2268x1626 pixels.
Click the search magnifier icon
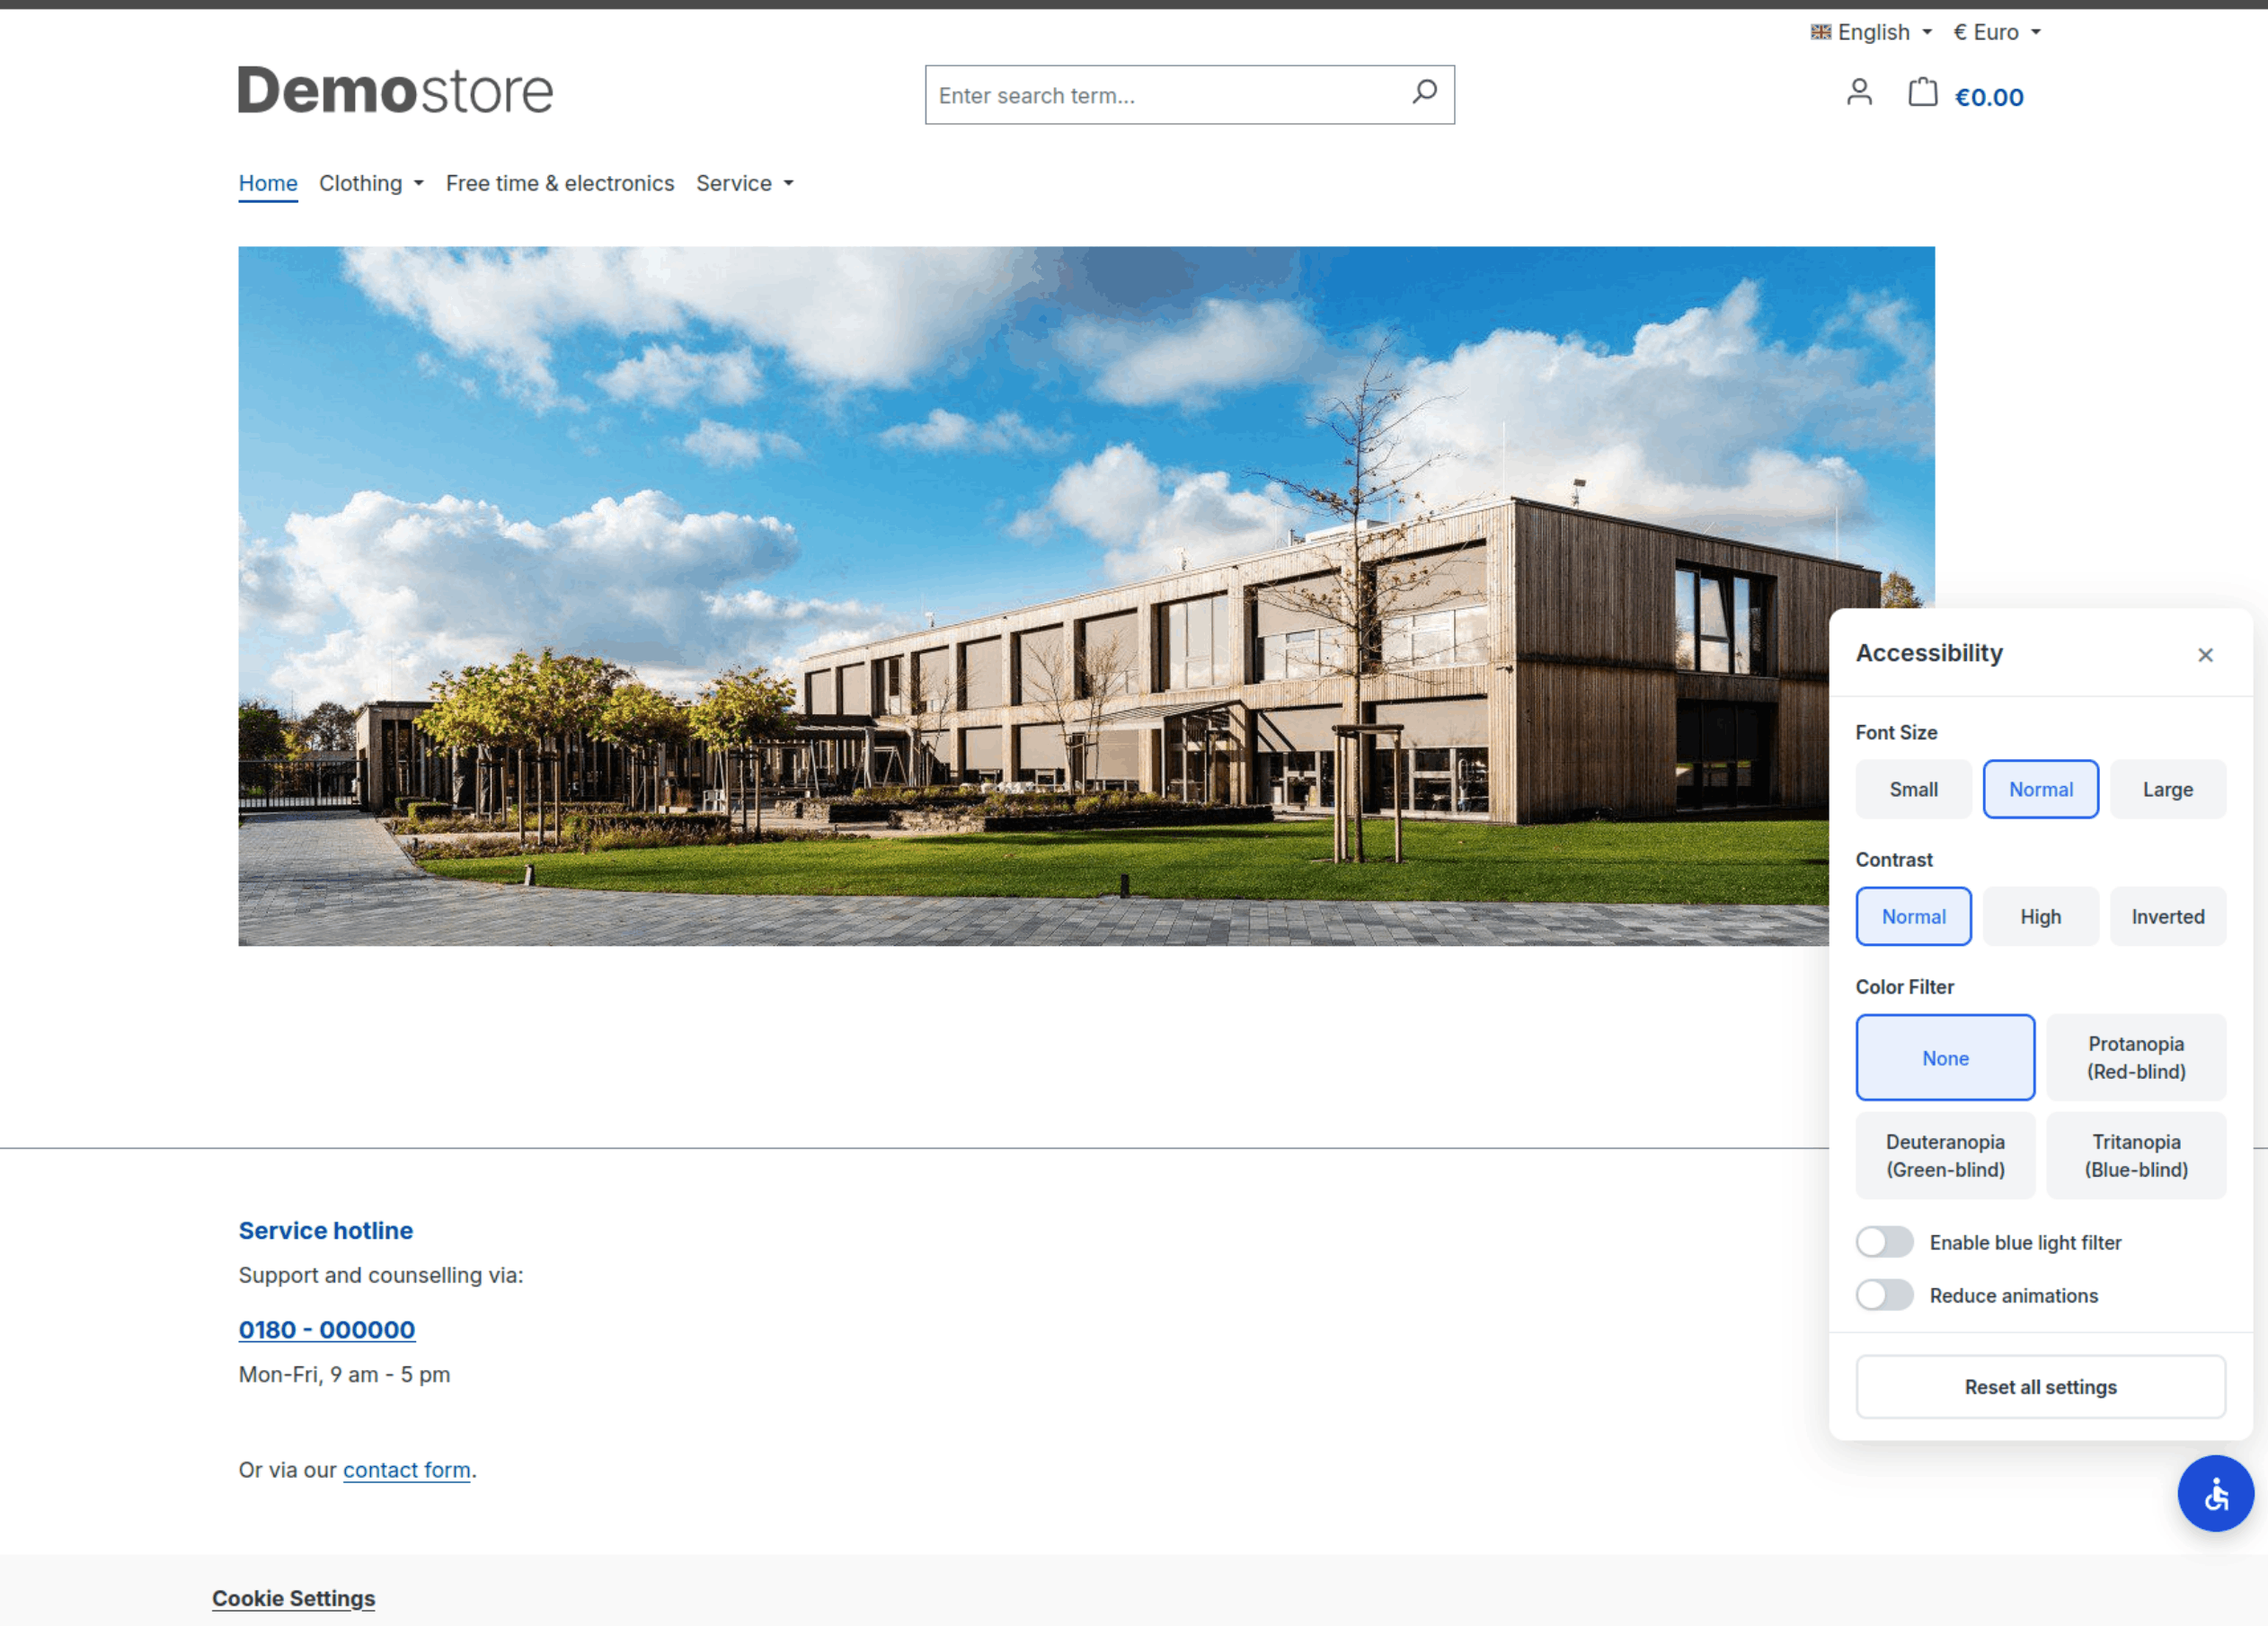point(1424,93)
